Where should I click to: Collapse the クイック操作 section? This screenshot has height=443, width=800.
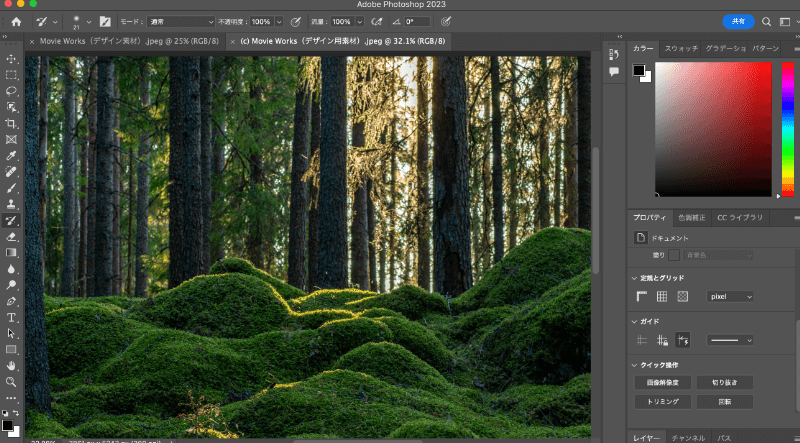pos(635,364)
